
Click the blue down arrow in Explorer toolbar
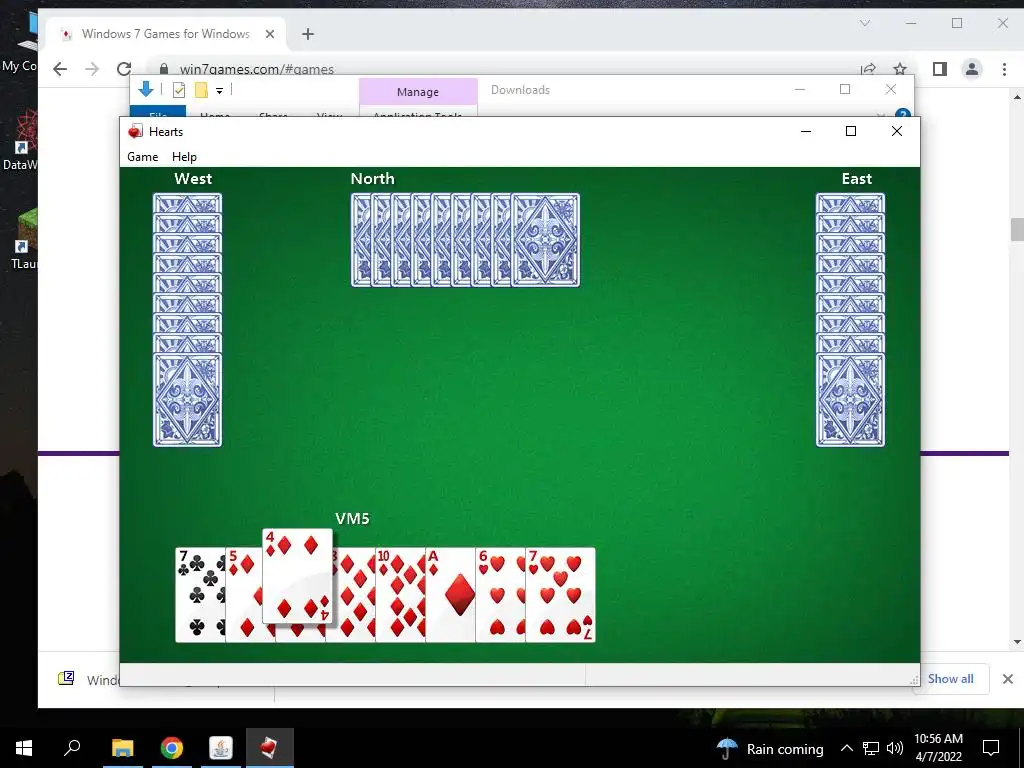tap(146, 89)
